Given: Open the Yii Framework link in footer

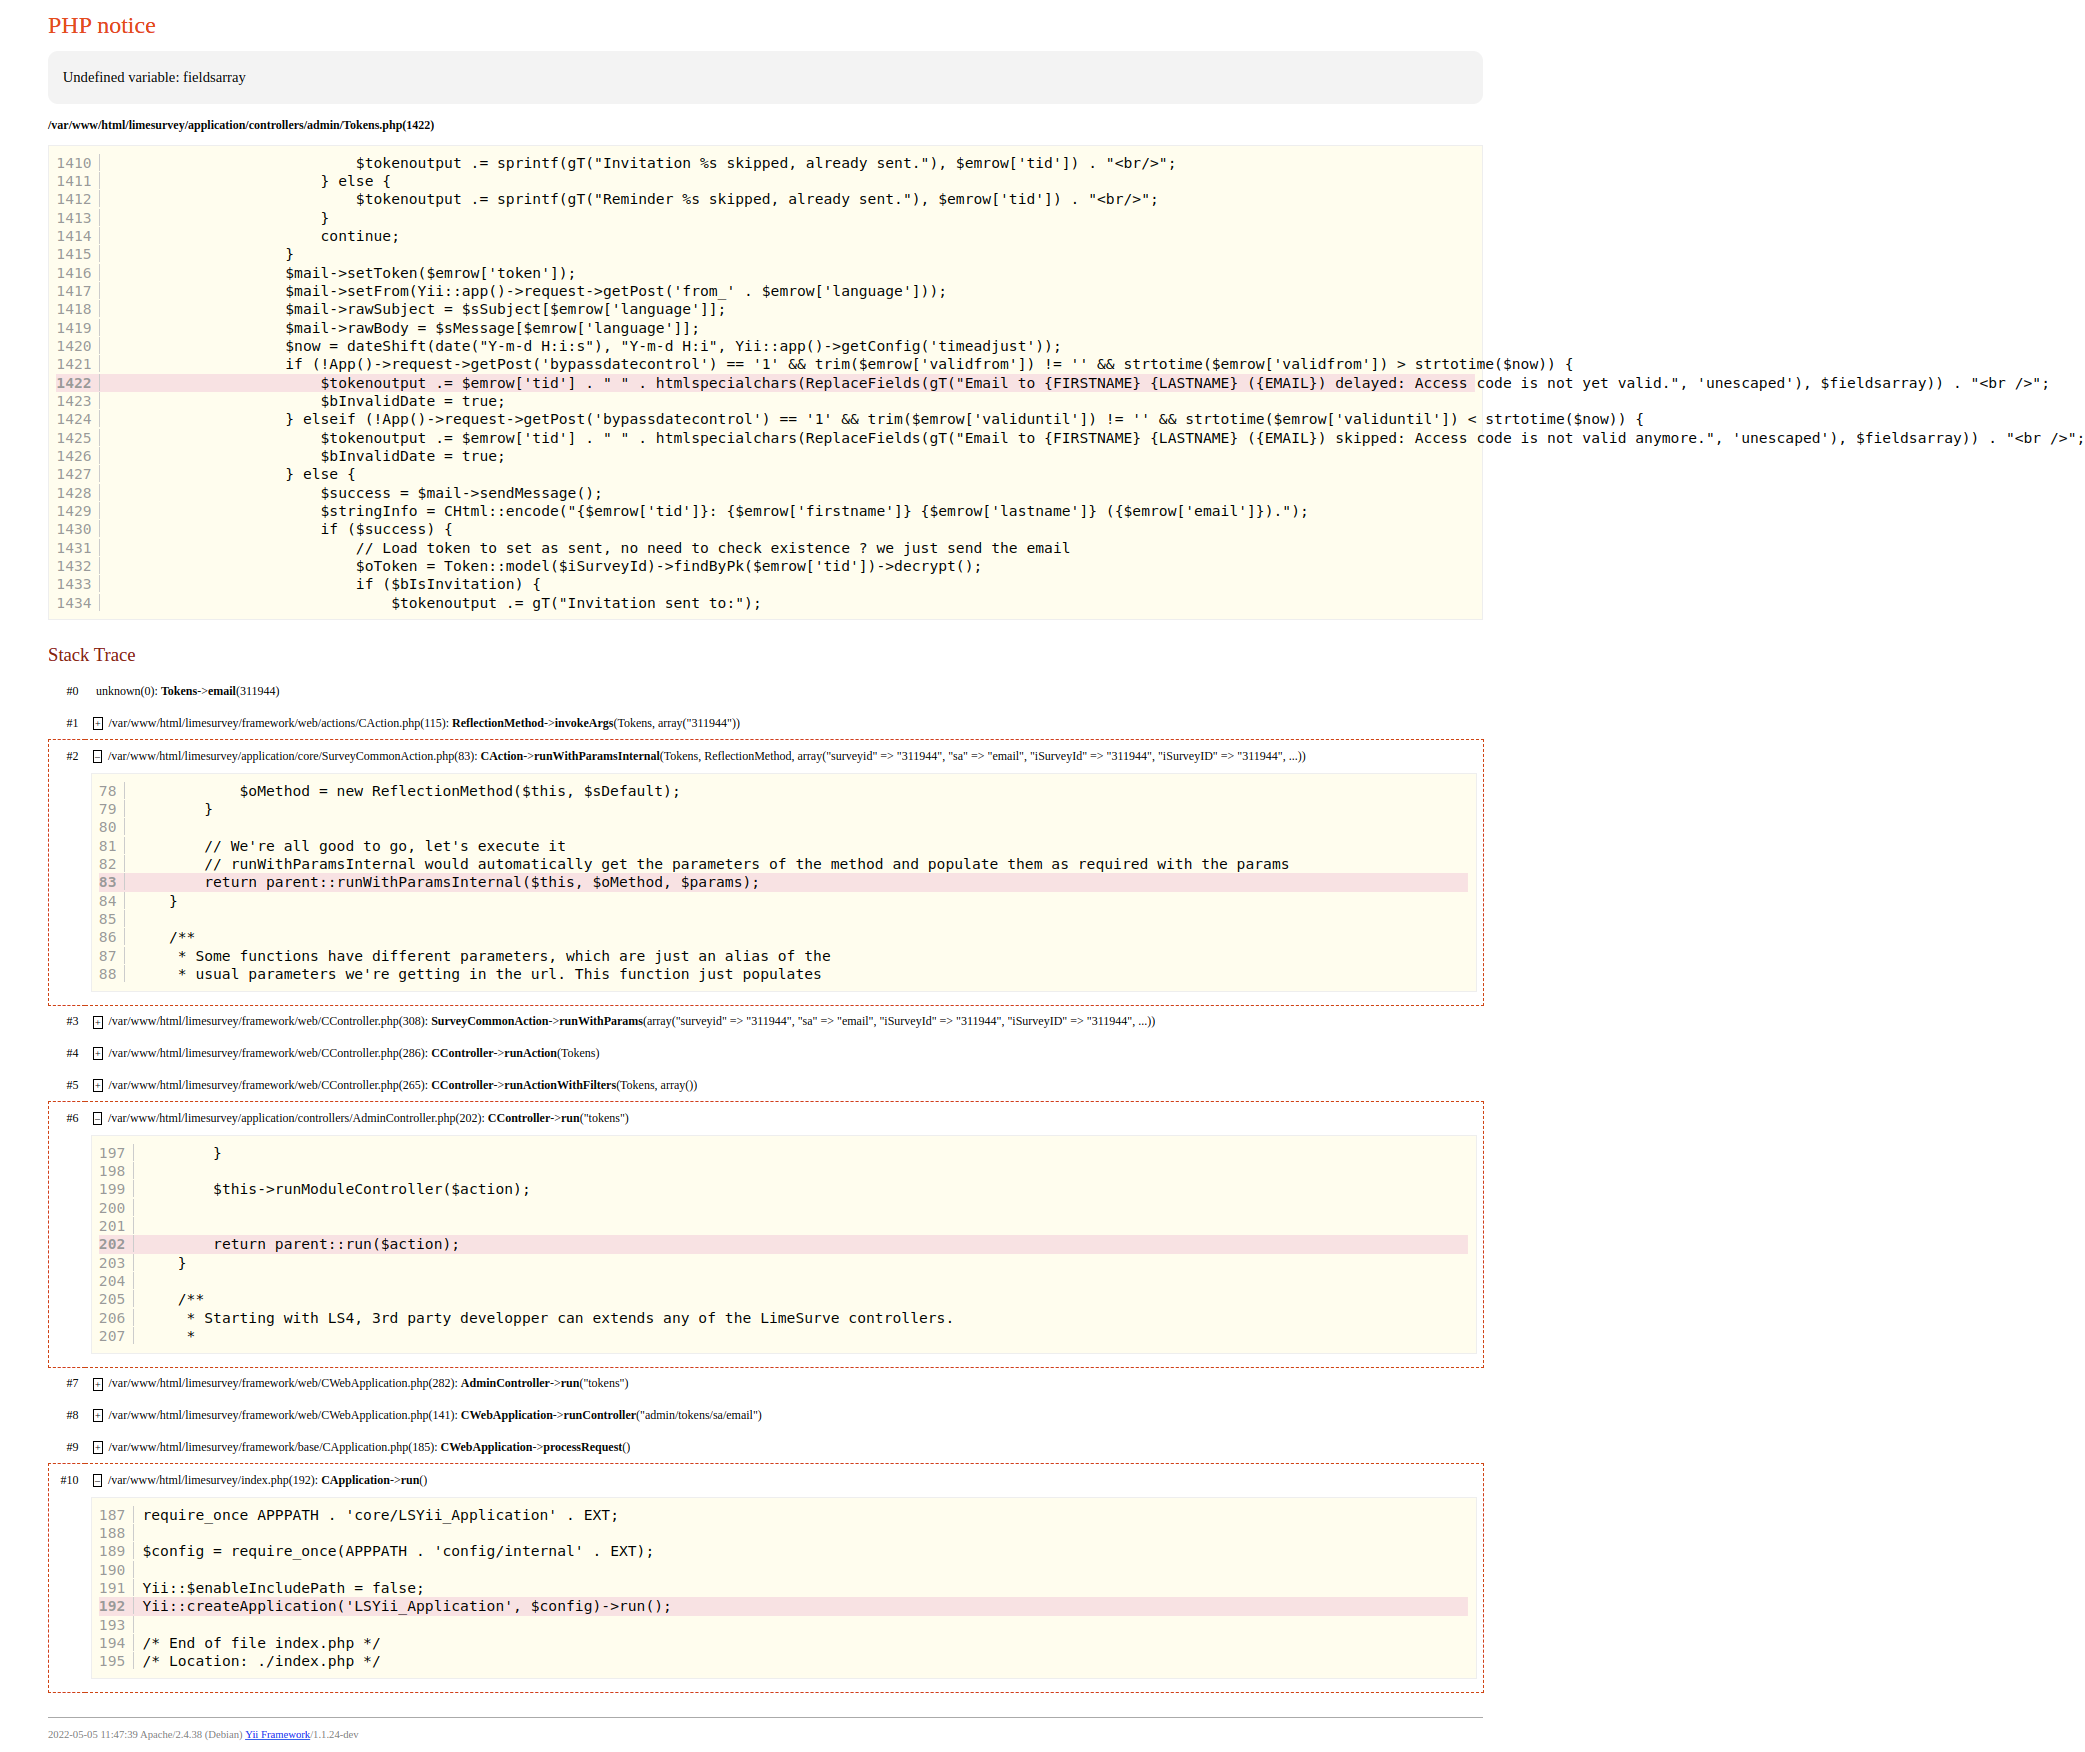Looking at the screenshot, I should click(x=277, y=1734).
